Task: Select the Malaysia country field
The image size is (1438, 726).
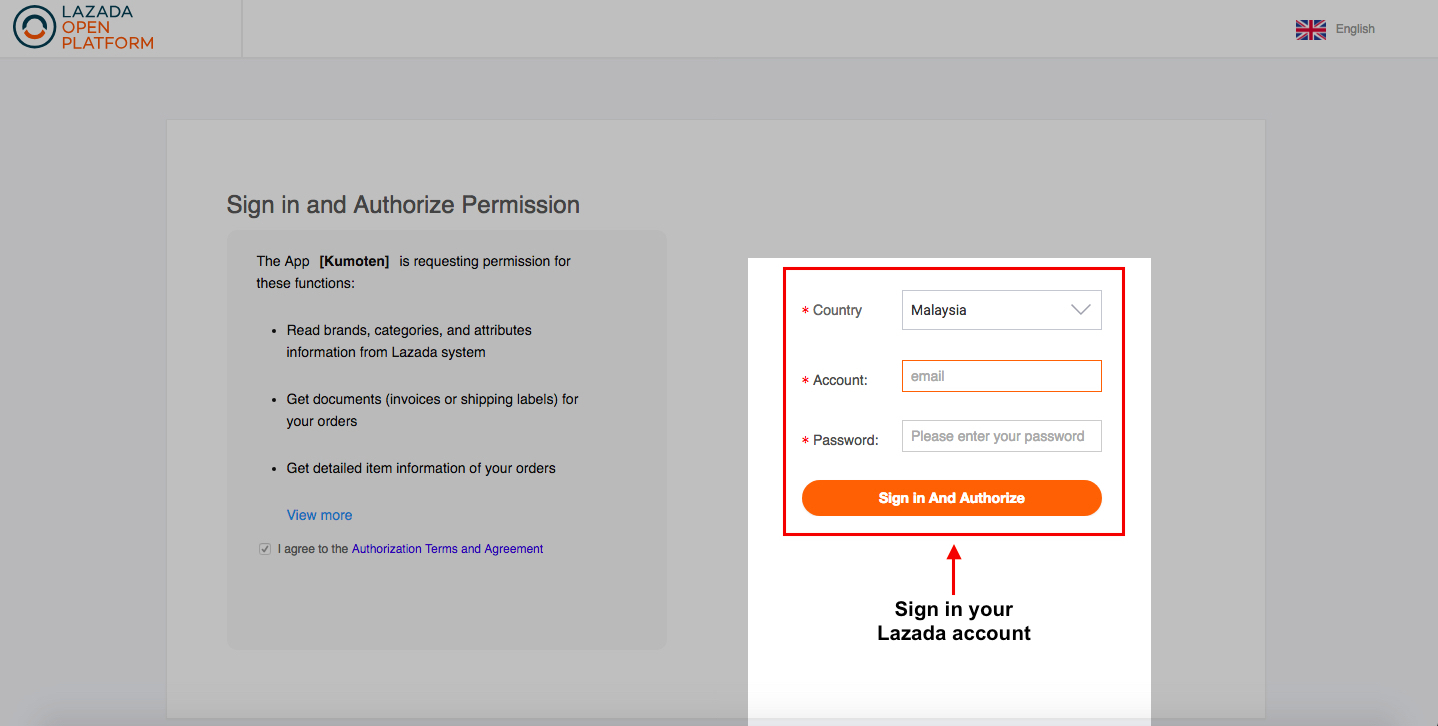Action: point(1001,310)
